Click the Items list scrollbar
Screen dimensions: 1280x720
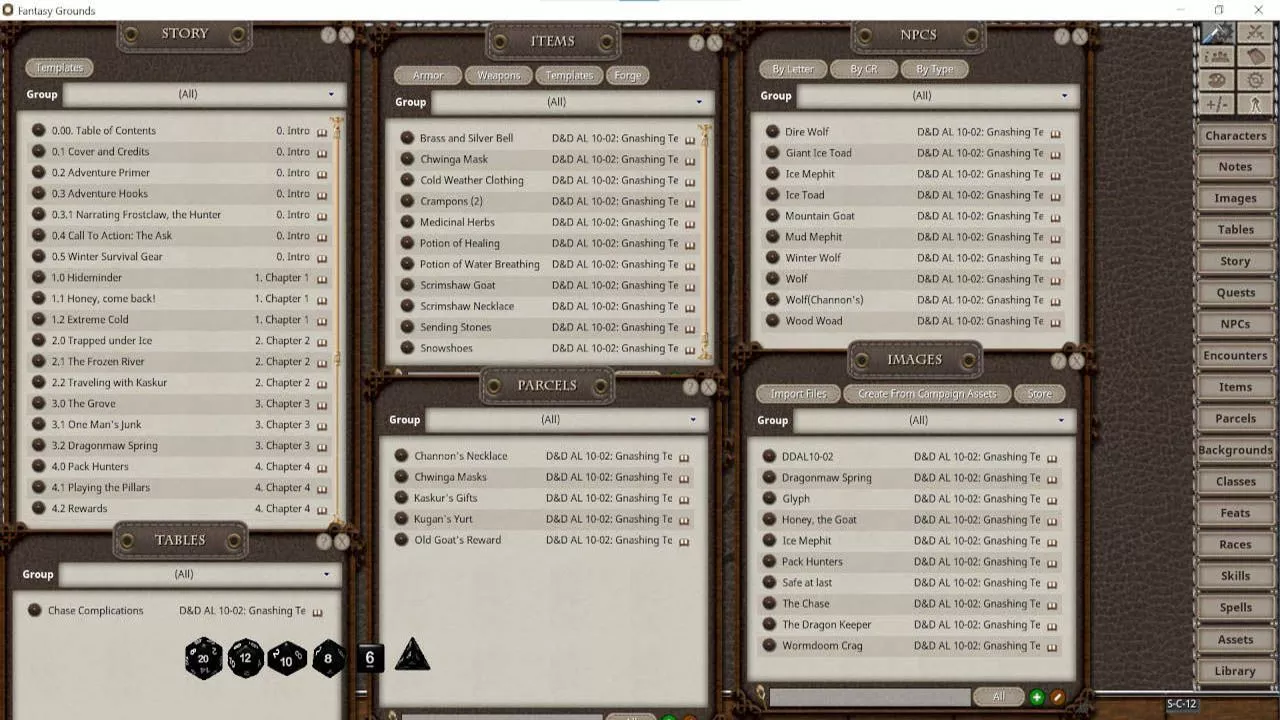704,241
